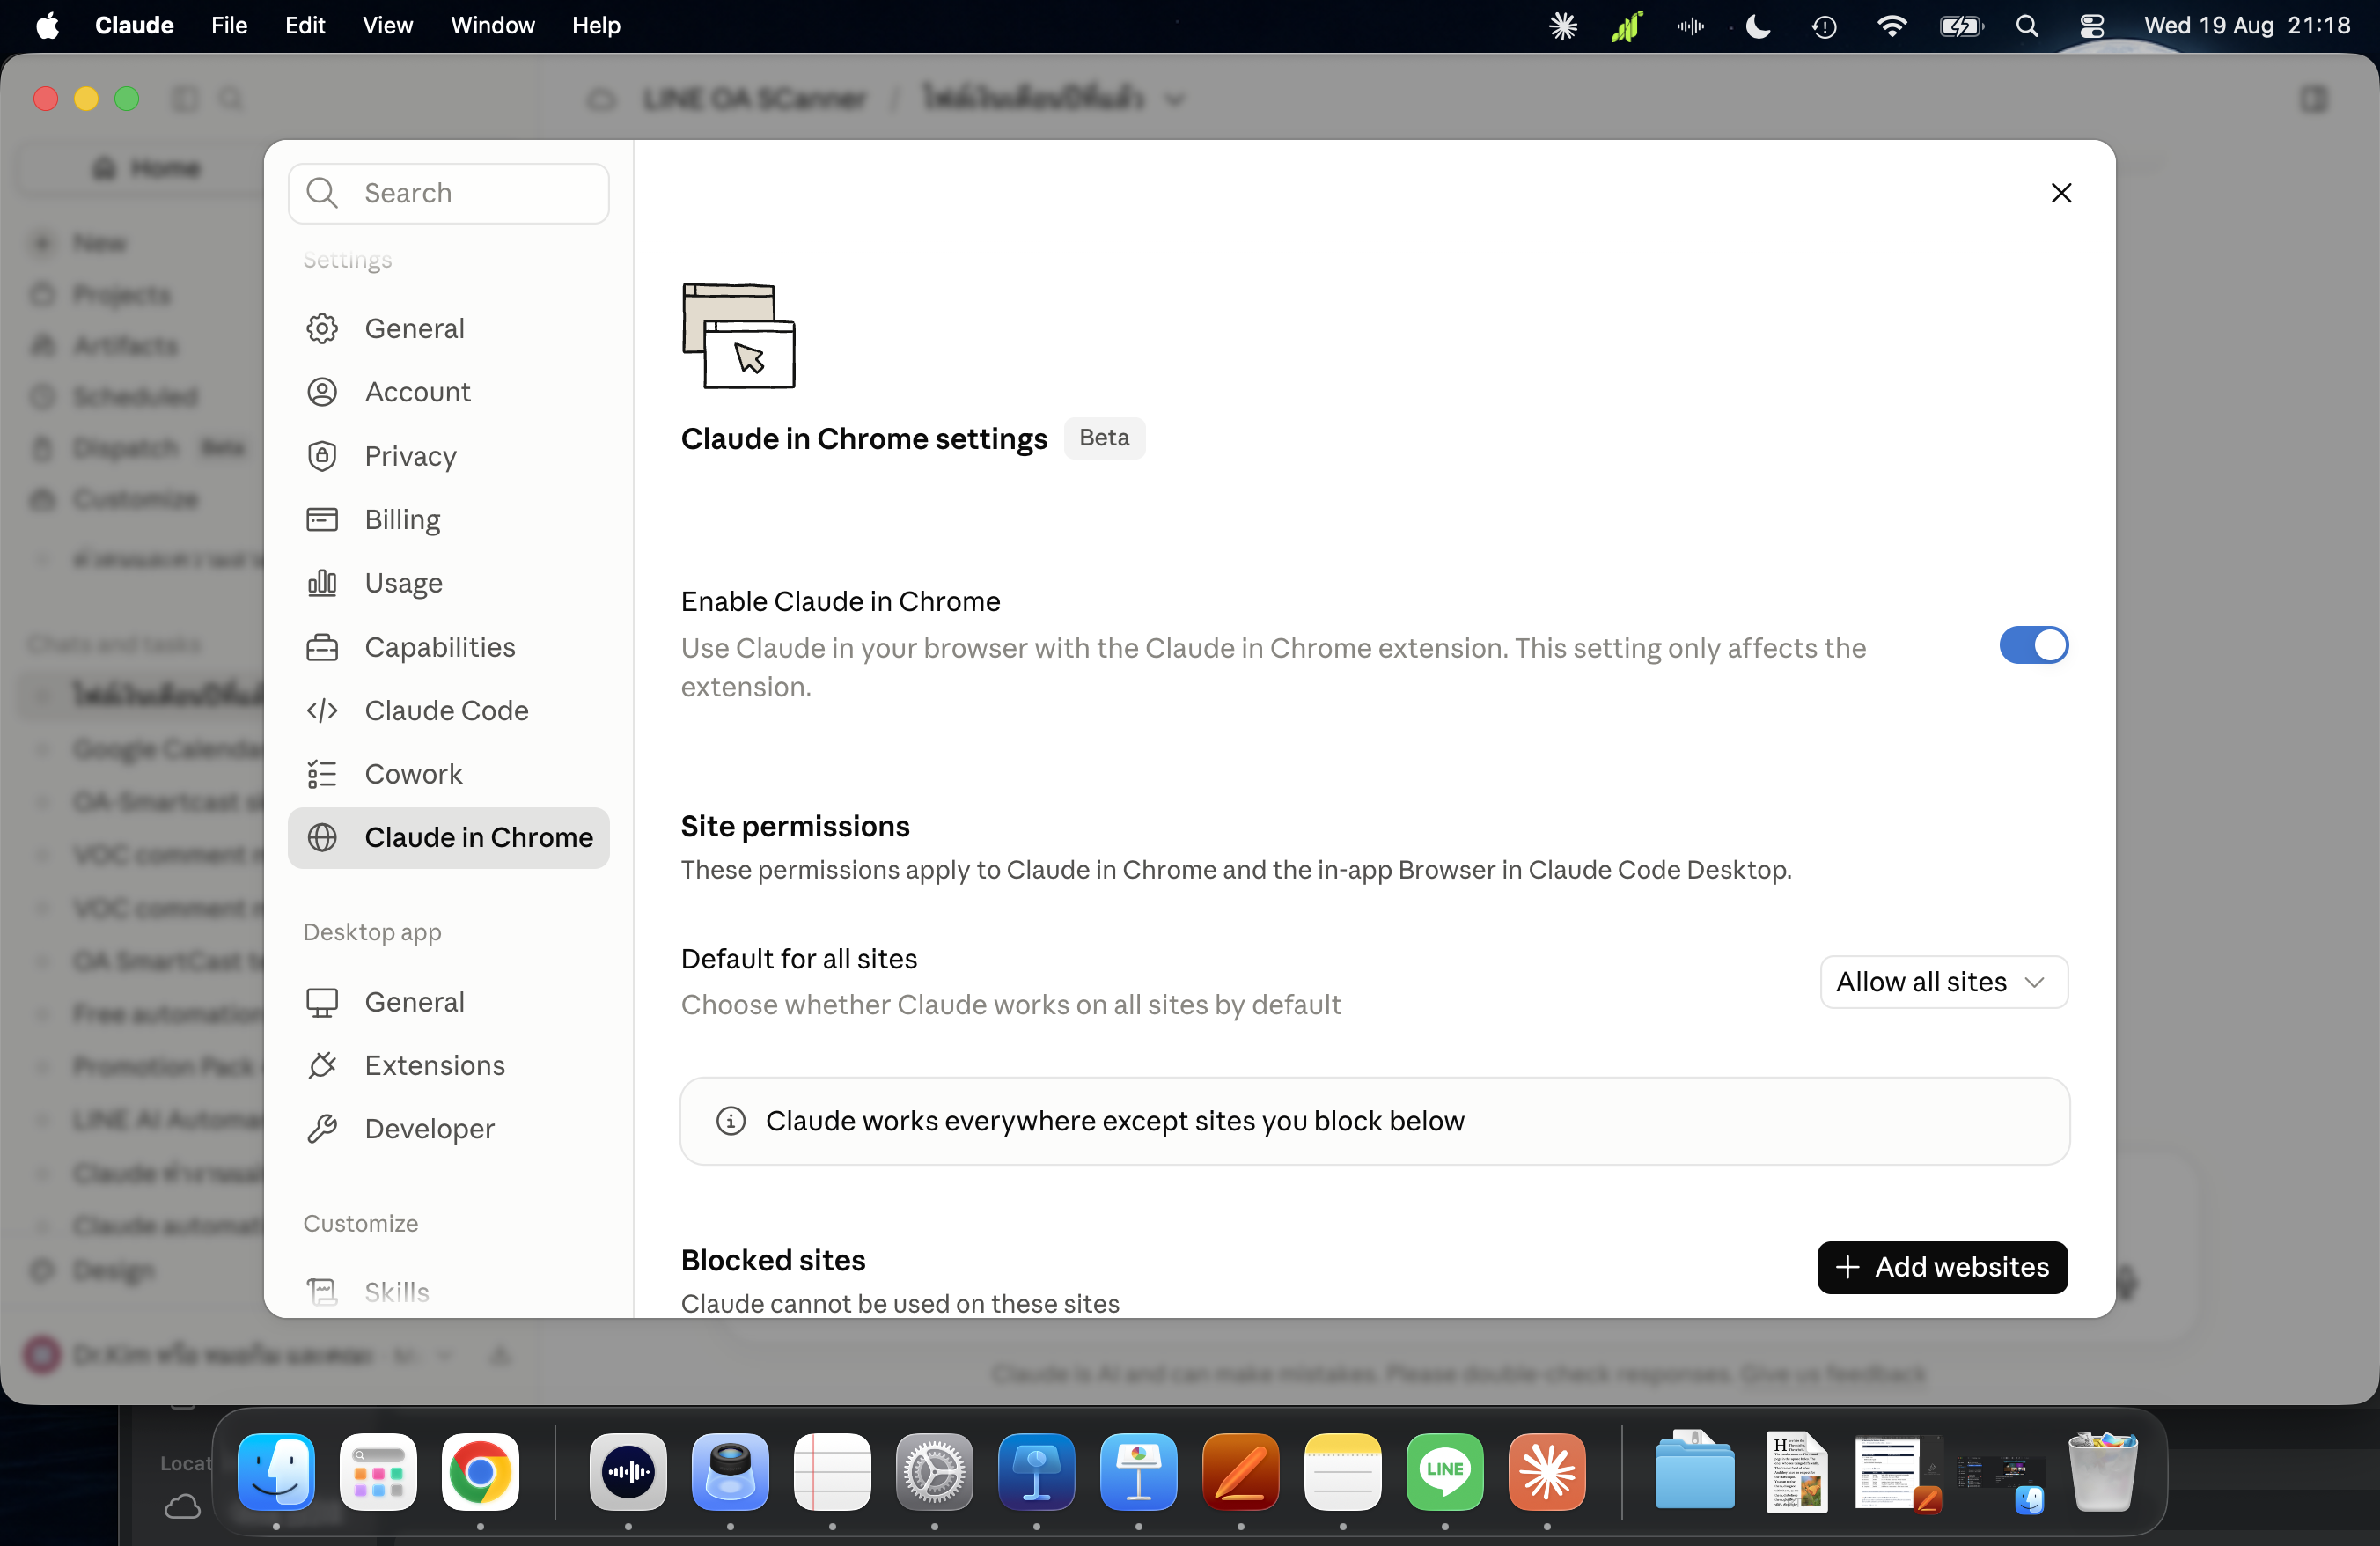Click the Site permissions heading
The image size is (2380, 1546).
click(x=795, y=826)
